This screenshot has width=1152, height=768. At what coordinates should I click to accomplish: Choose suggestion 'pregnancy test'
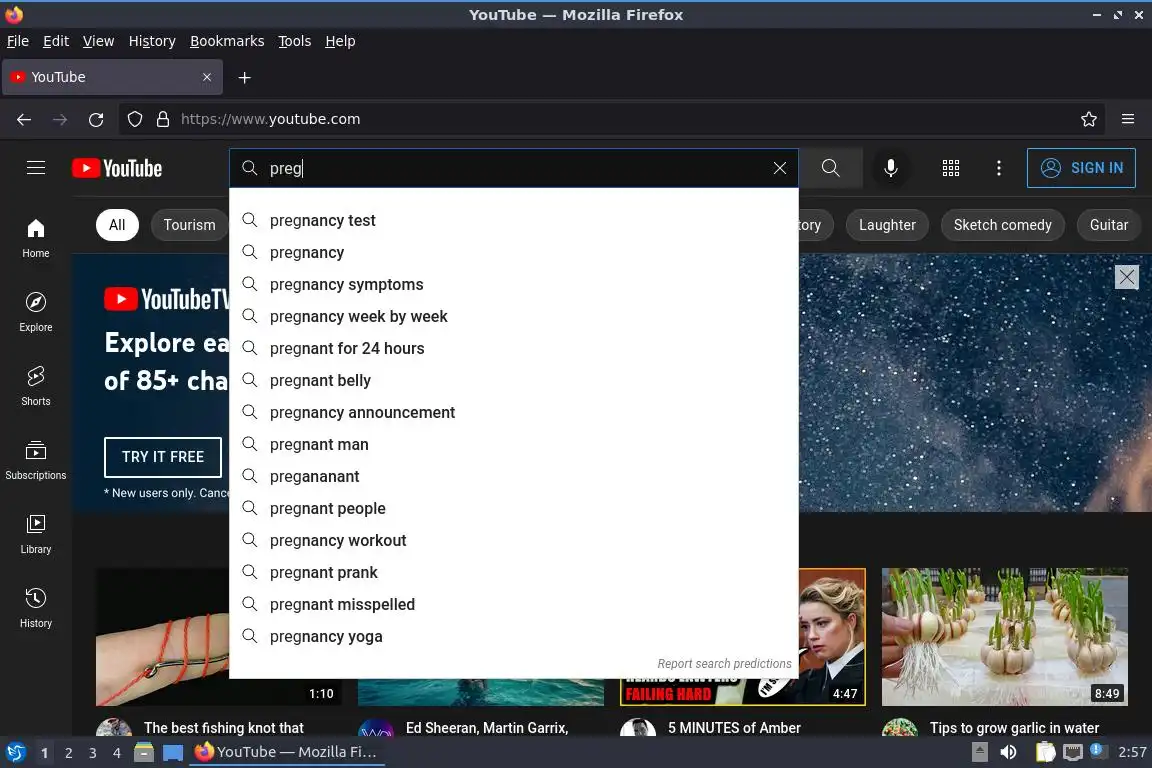pos(514,220)
